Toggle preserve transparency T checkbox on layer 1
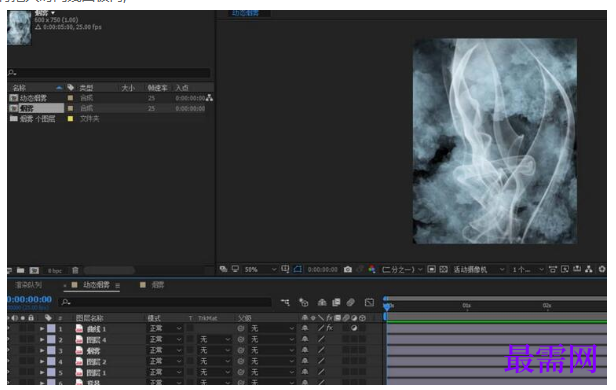 [190, 328]
